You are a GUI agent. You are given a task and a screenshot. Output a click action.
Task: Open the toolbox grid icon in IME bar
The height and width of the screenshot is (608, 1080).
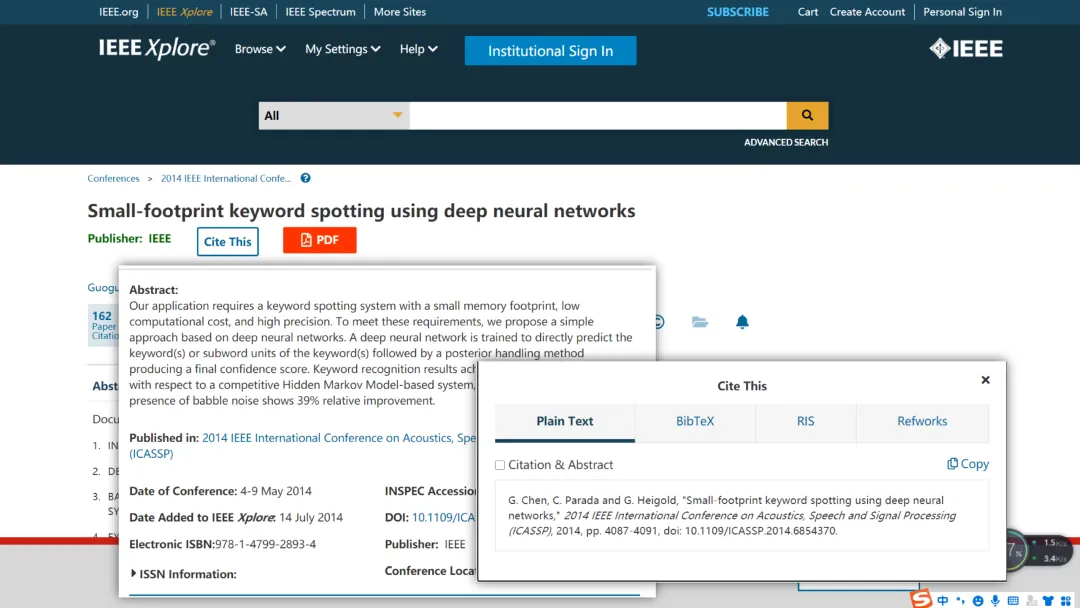click(1066, 600)
